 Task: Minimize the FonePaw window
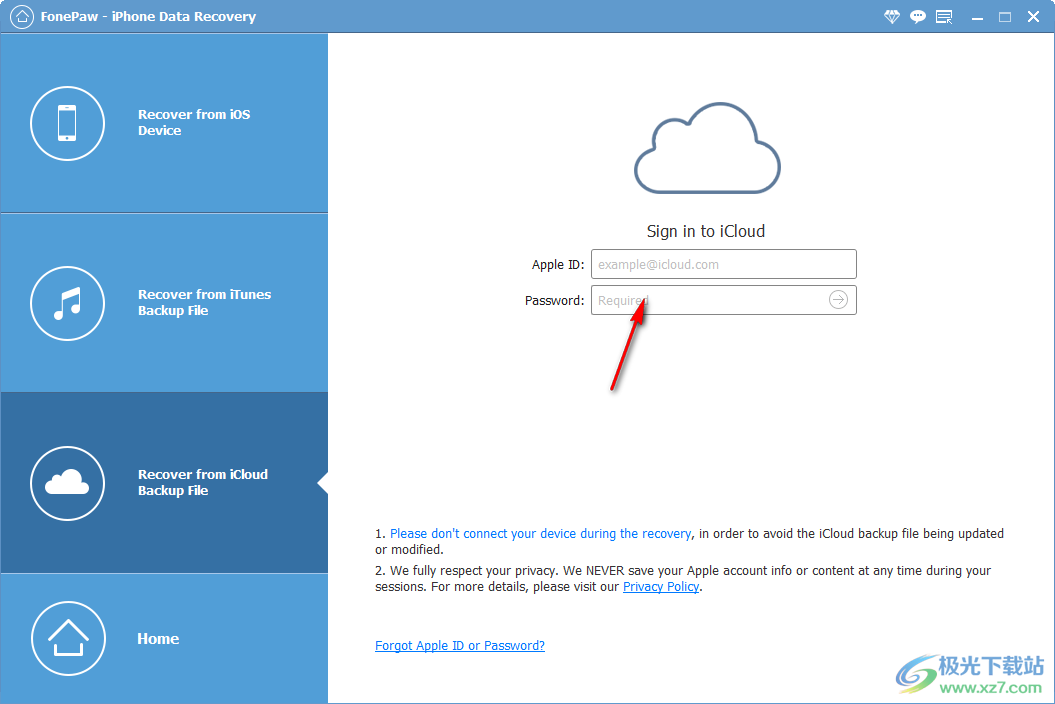[x=976, y=17]
